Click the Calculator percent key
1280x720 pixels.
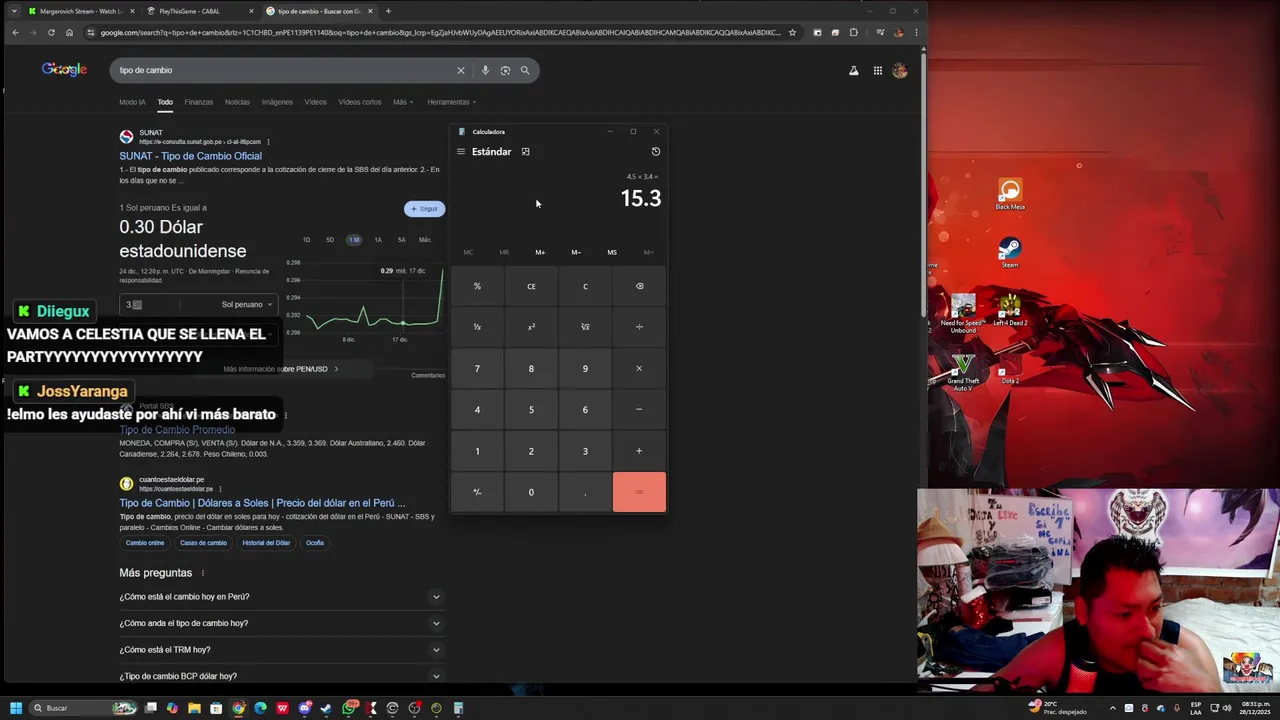tap(477, 286)
